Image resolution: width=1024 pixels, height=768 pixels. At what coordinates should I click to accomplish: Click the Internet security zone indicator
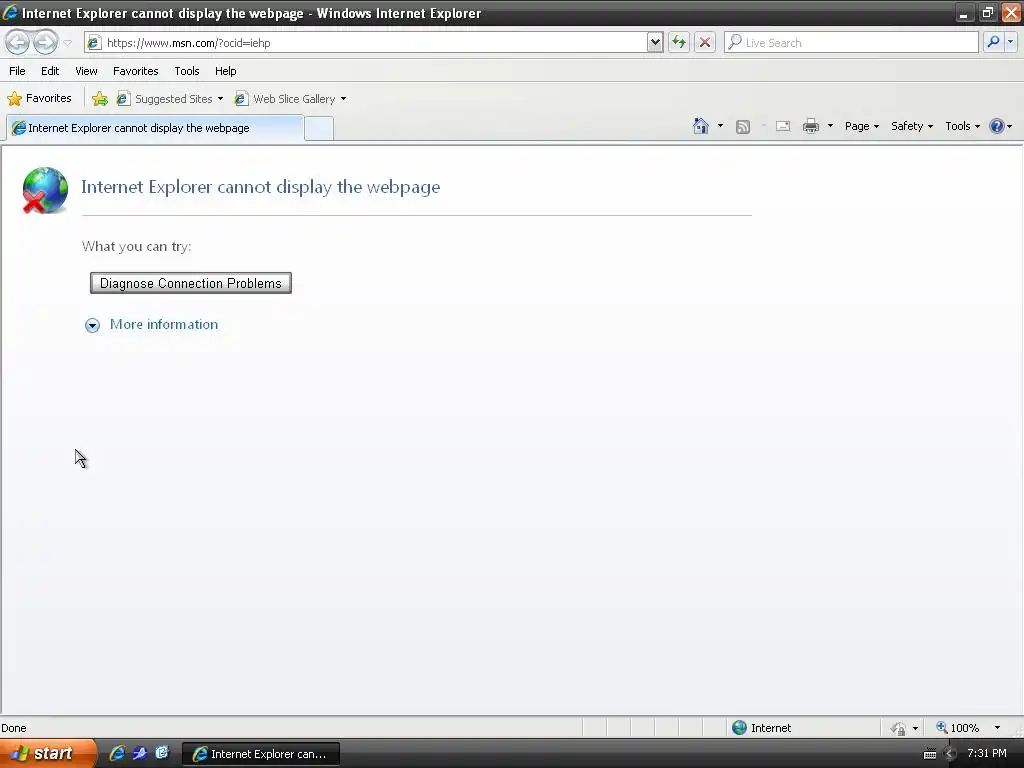[x=761, y=728]
